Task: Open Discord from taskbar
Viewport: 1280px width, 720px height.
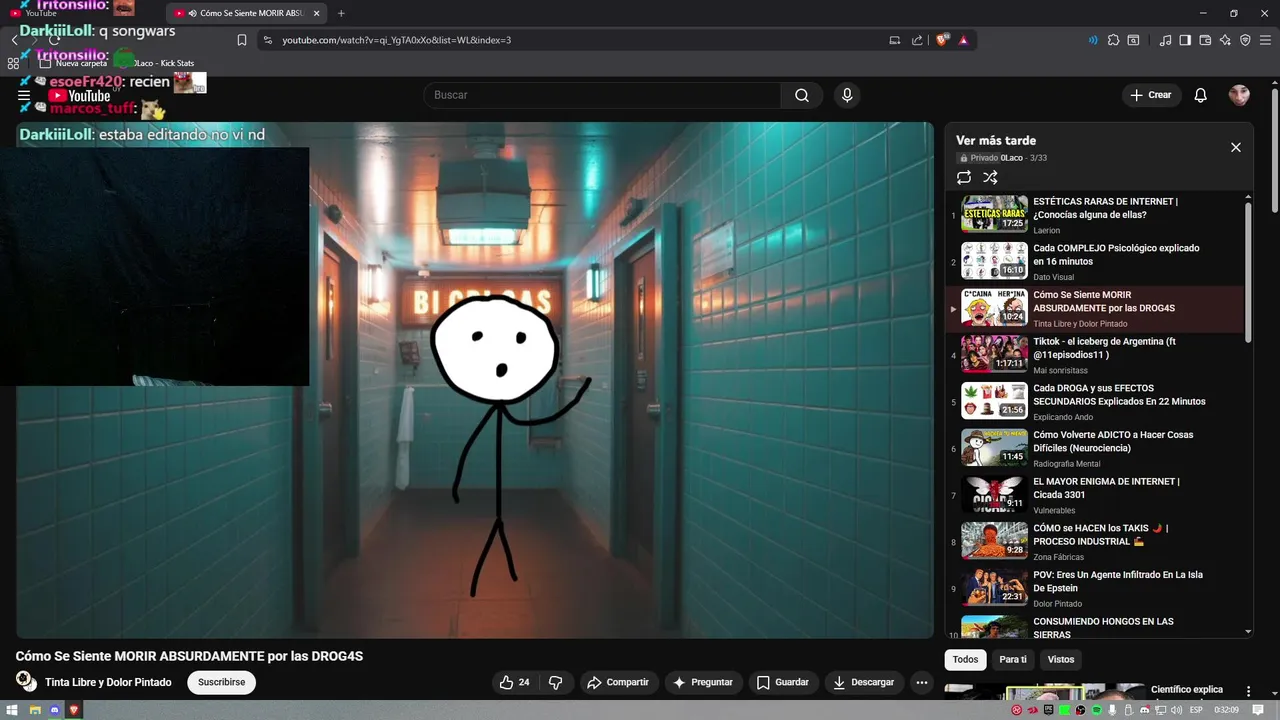Action: tap(54, 710)
